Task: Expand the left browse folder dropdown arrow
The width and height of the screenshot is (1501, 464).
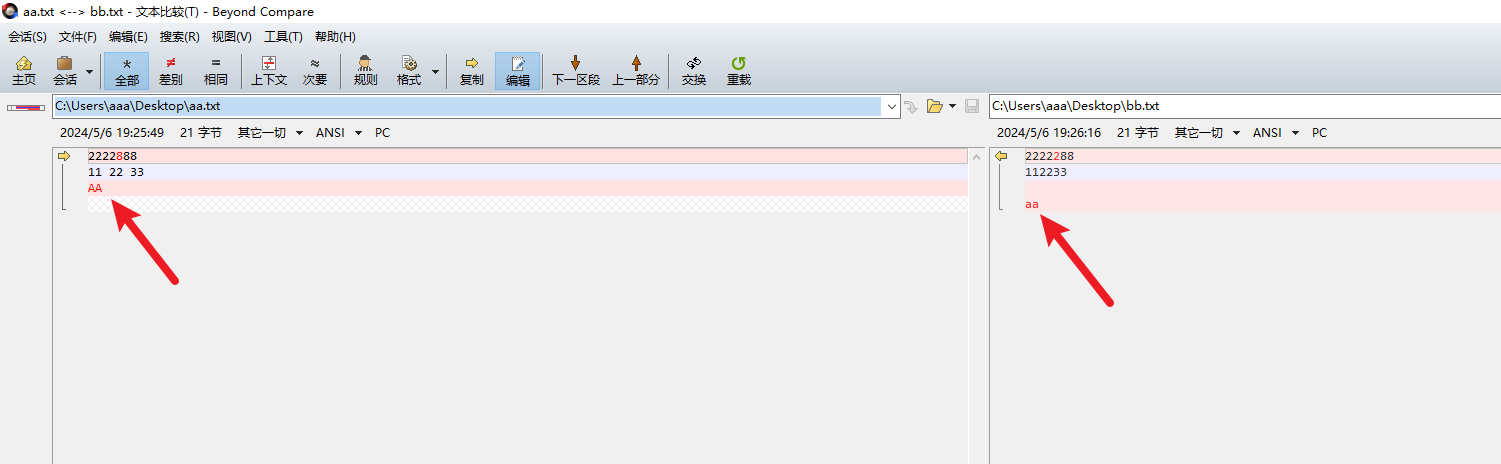Action: 953,106
